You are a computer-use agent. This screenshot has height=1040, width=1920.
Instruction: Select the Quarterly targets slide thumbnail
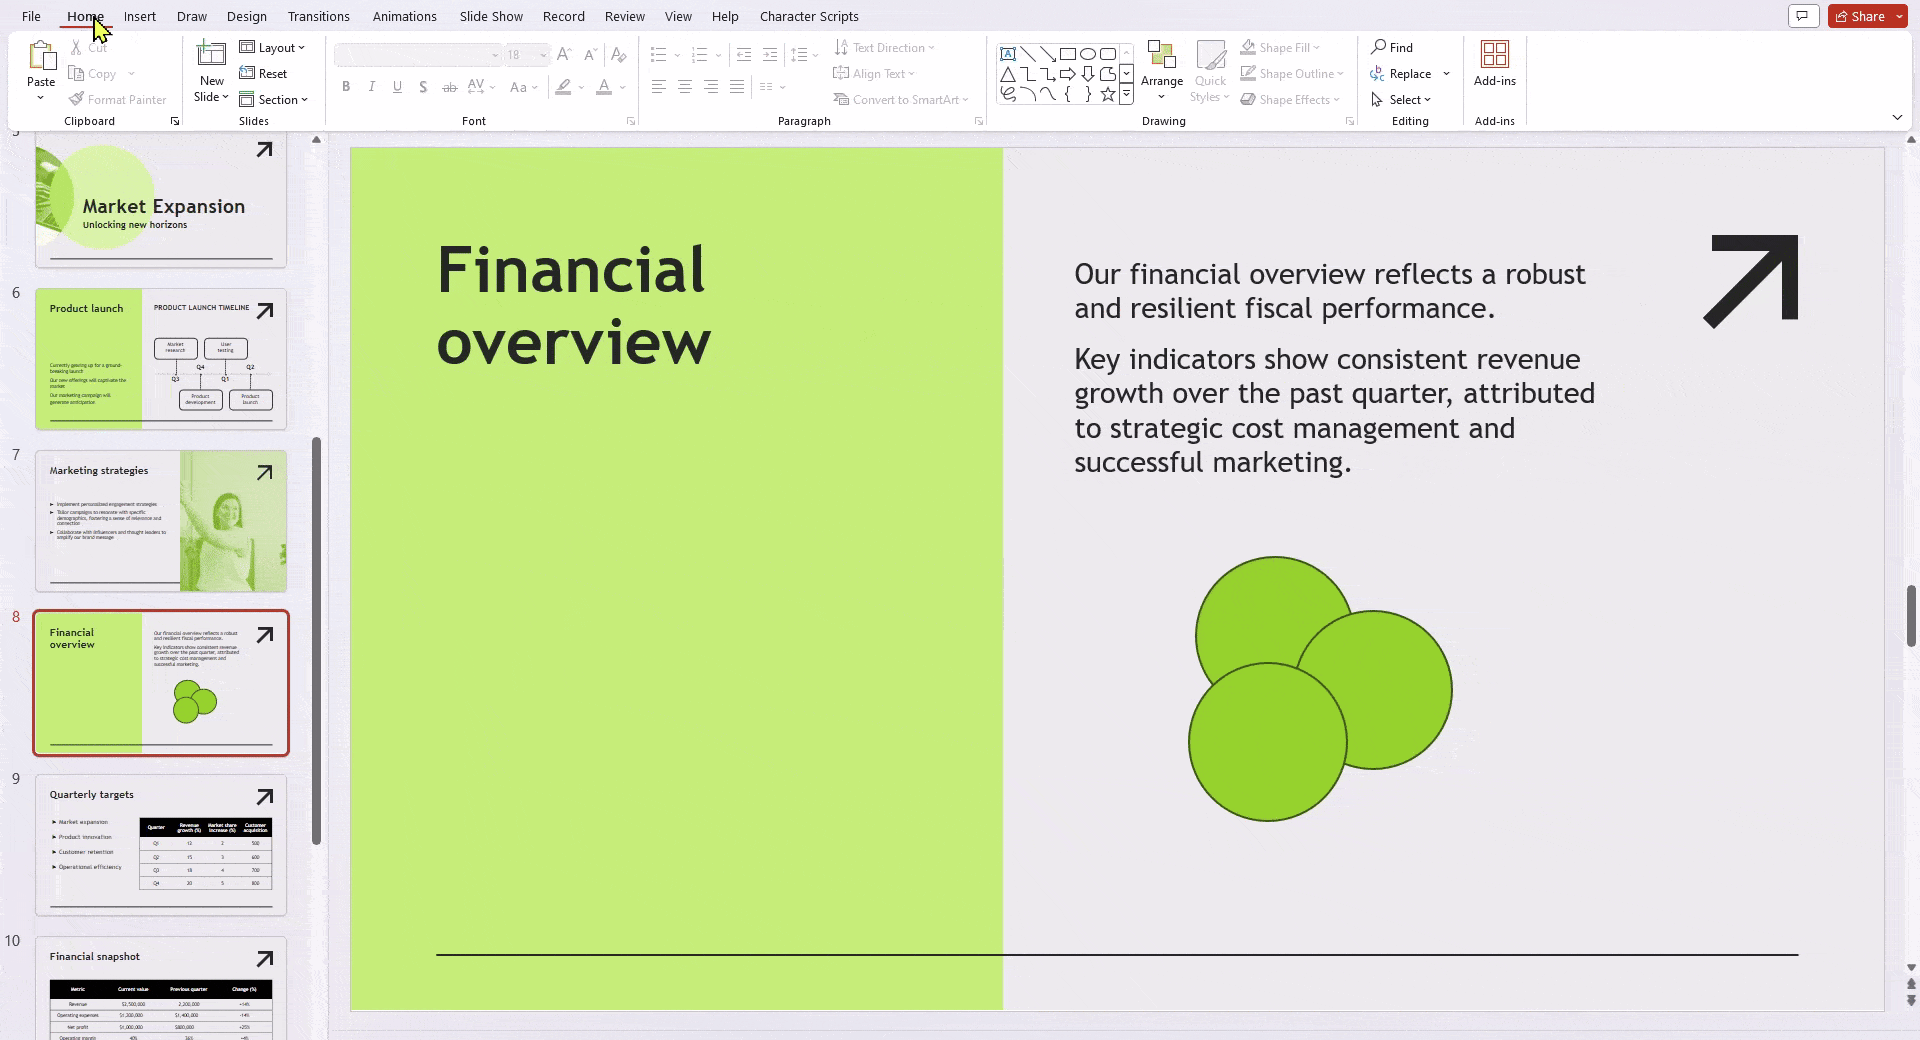[160, 845]
